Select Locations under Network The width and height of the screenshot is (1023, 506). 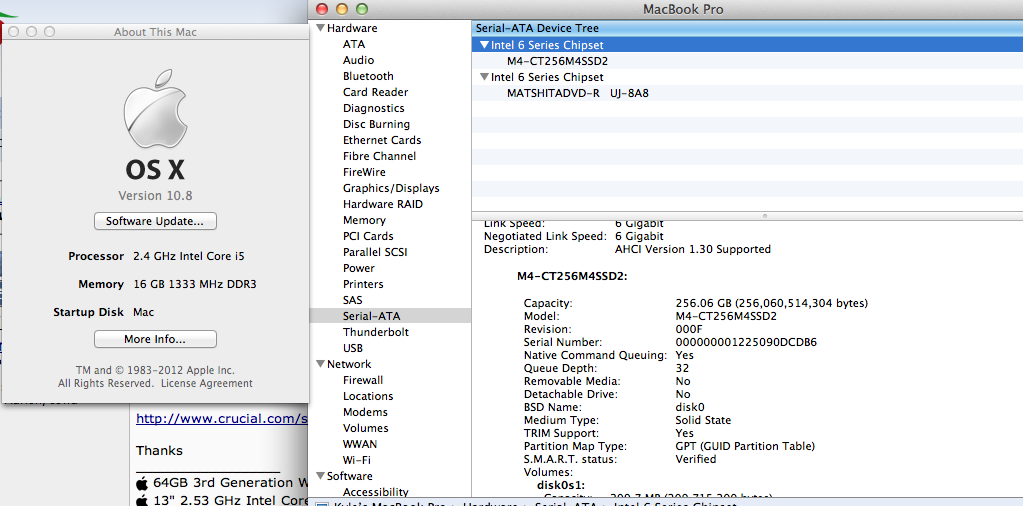click(x=368, y=396)
